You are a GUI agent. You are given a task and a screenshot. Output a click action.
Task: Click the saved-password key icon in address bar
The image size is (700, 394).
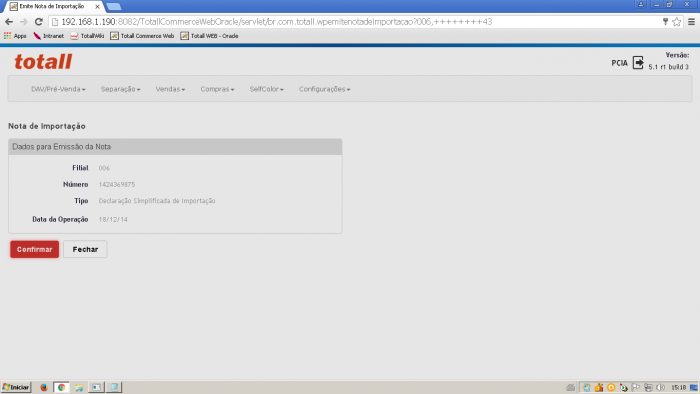pyautogui.click(x=665, y=21)
